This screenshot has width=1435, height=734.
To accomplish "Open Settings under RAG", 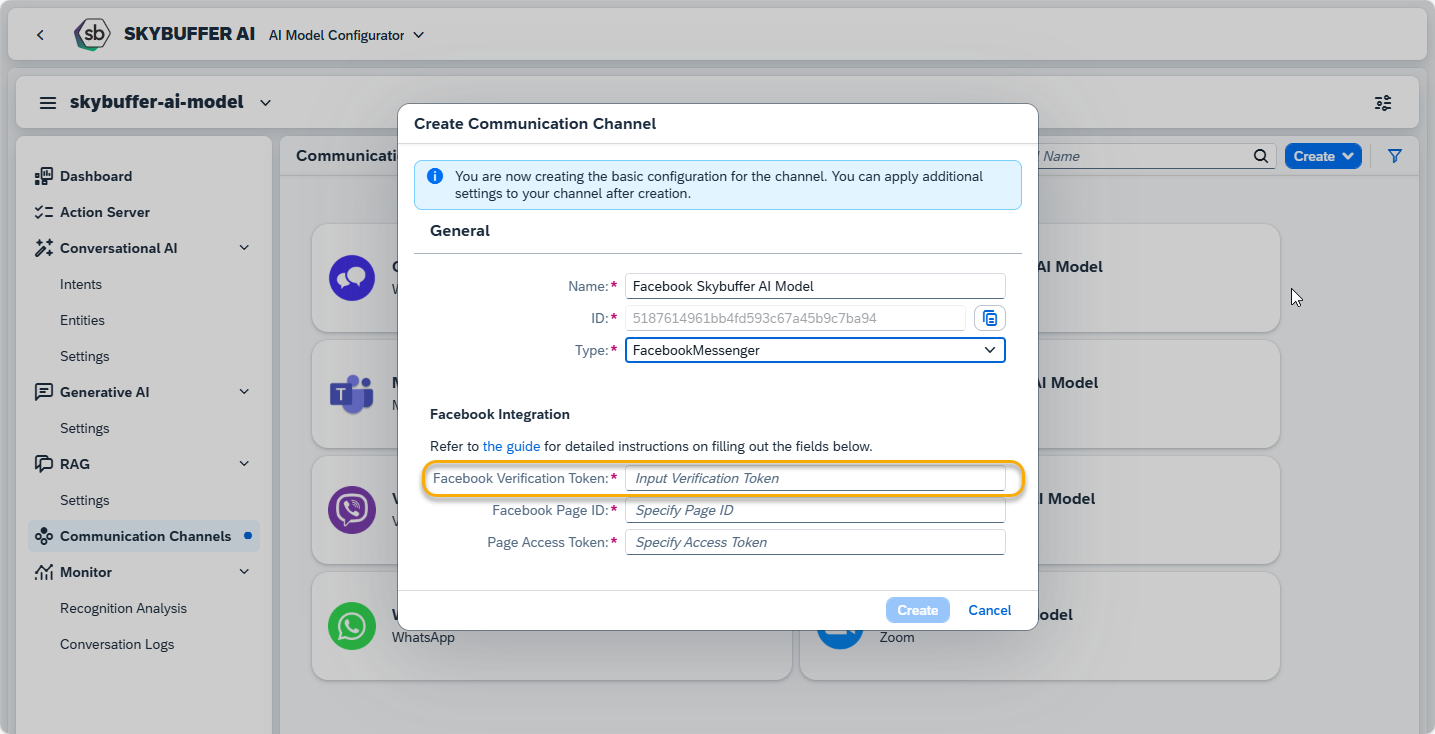I will pyautogui.click(x=85, y=500).
